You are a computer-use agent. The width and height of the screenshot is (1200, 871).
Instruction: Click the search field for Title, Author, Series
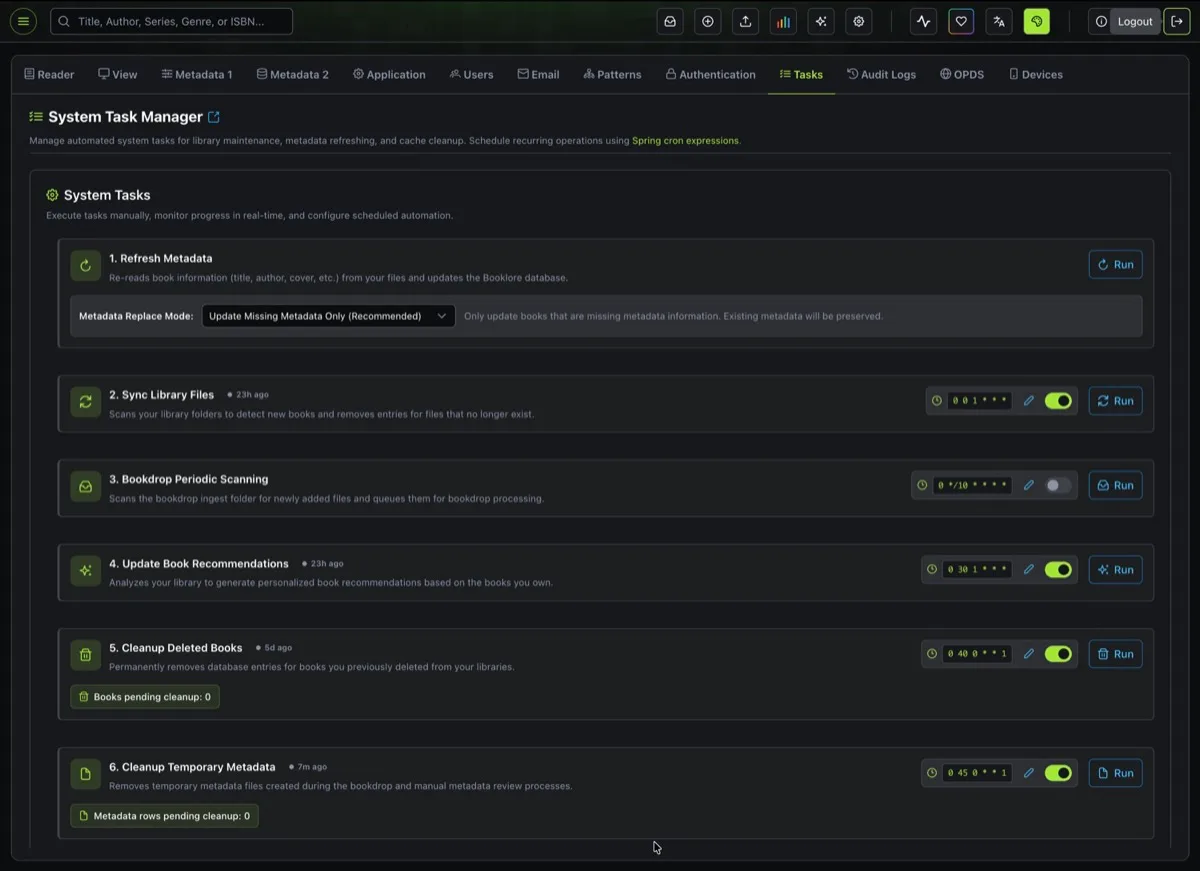[x=171, y=21]
